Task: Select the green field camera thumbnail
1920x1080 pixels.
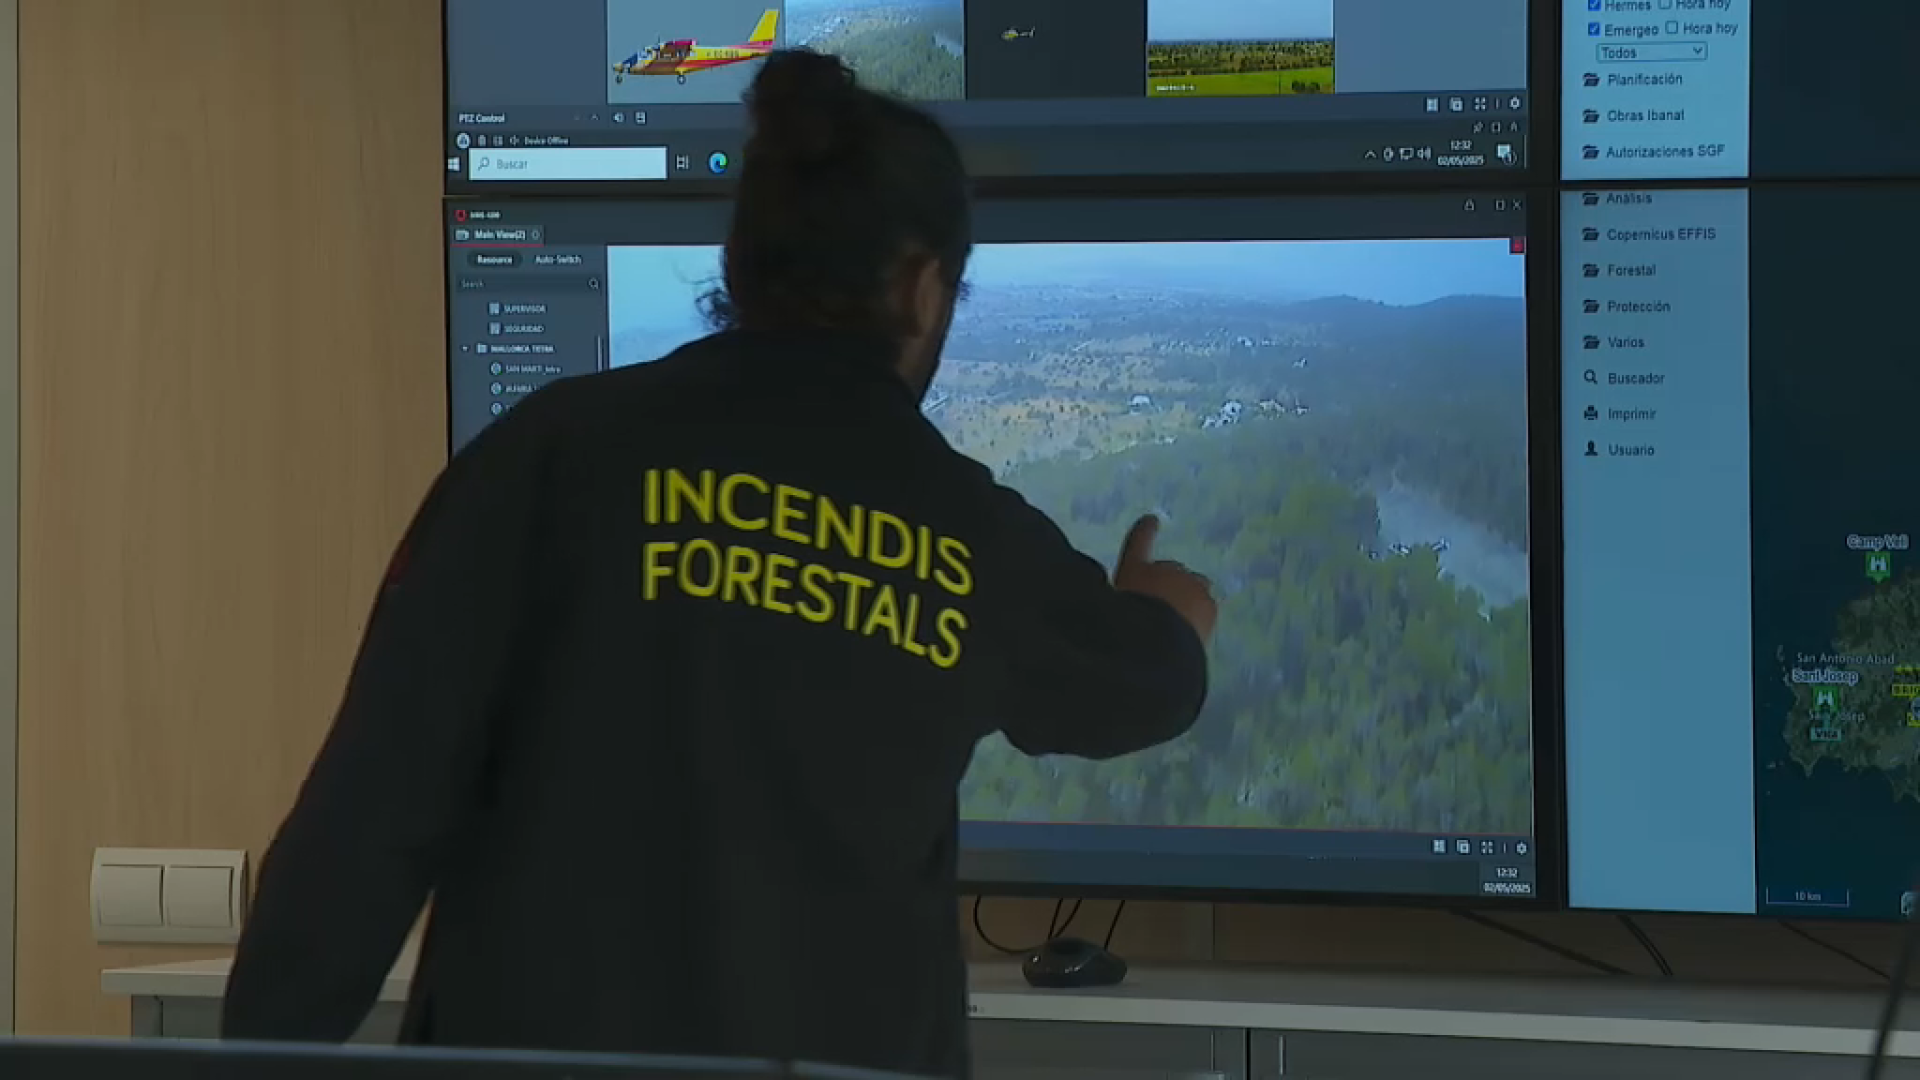Action: [1240, 48]
